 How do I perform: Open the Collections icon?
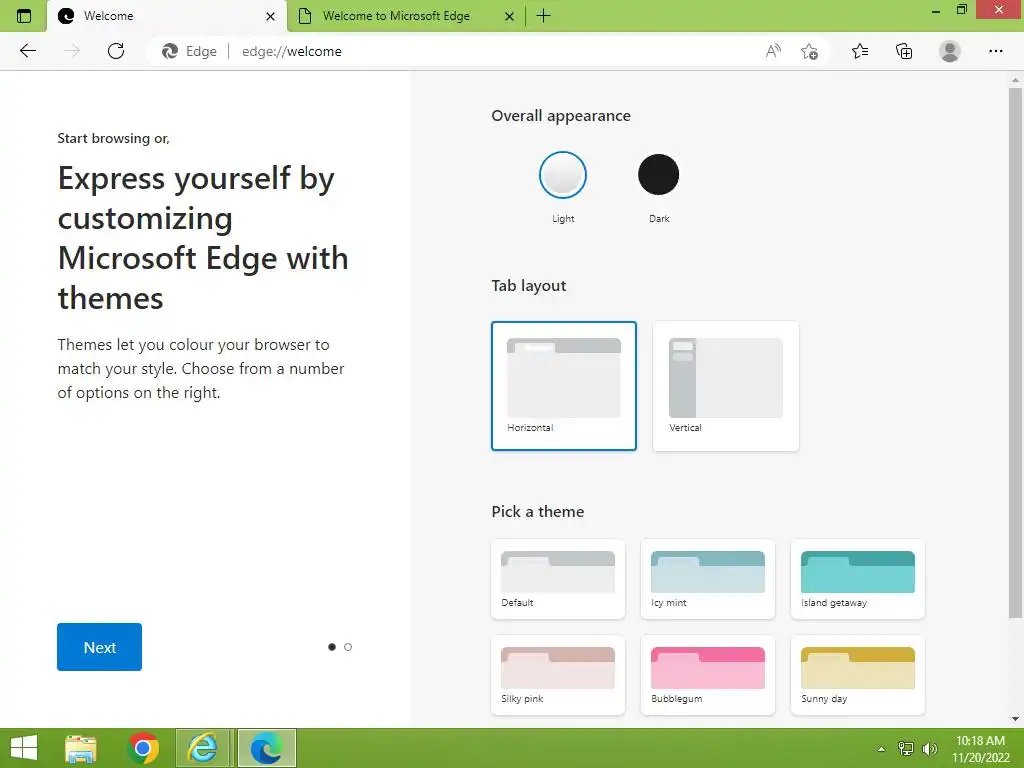pyautogui.click(x=904, y=51)
